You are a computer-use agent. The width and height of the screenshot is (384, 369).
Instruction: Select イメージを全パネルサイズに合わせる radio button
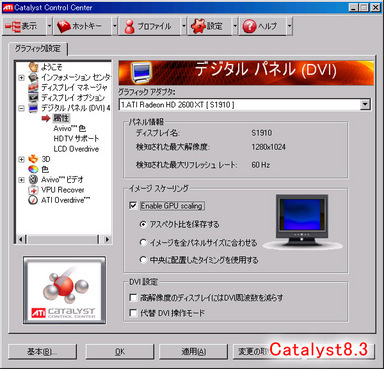click(x=143, y=242)
